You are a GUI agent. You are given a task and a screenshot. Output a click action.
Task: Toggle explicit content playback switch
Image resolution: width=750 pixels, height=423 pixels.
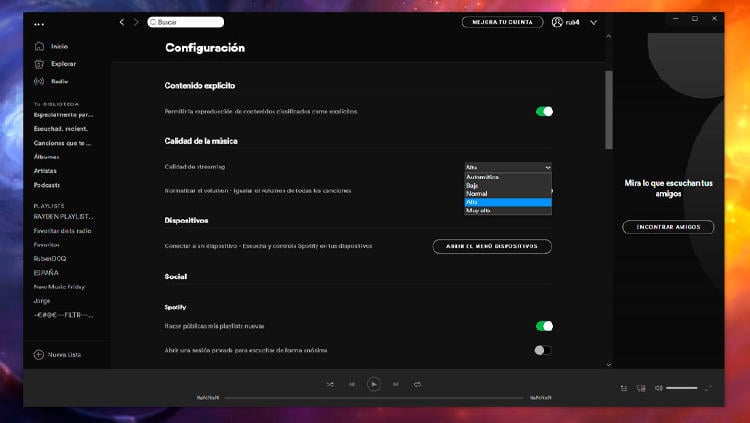[x=544, y=111]
